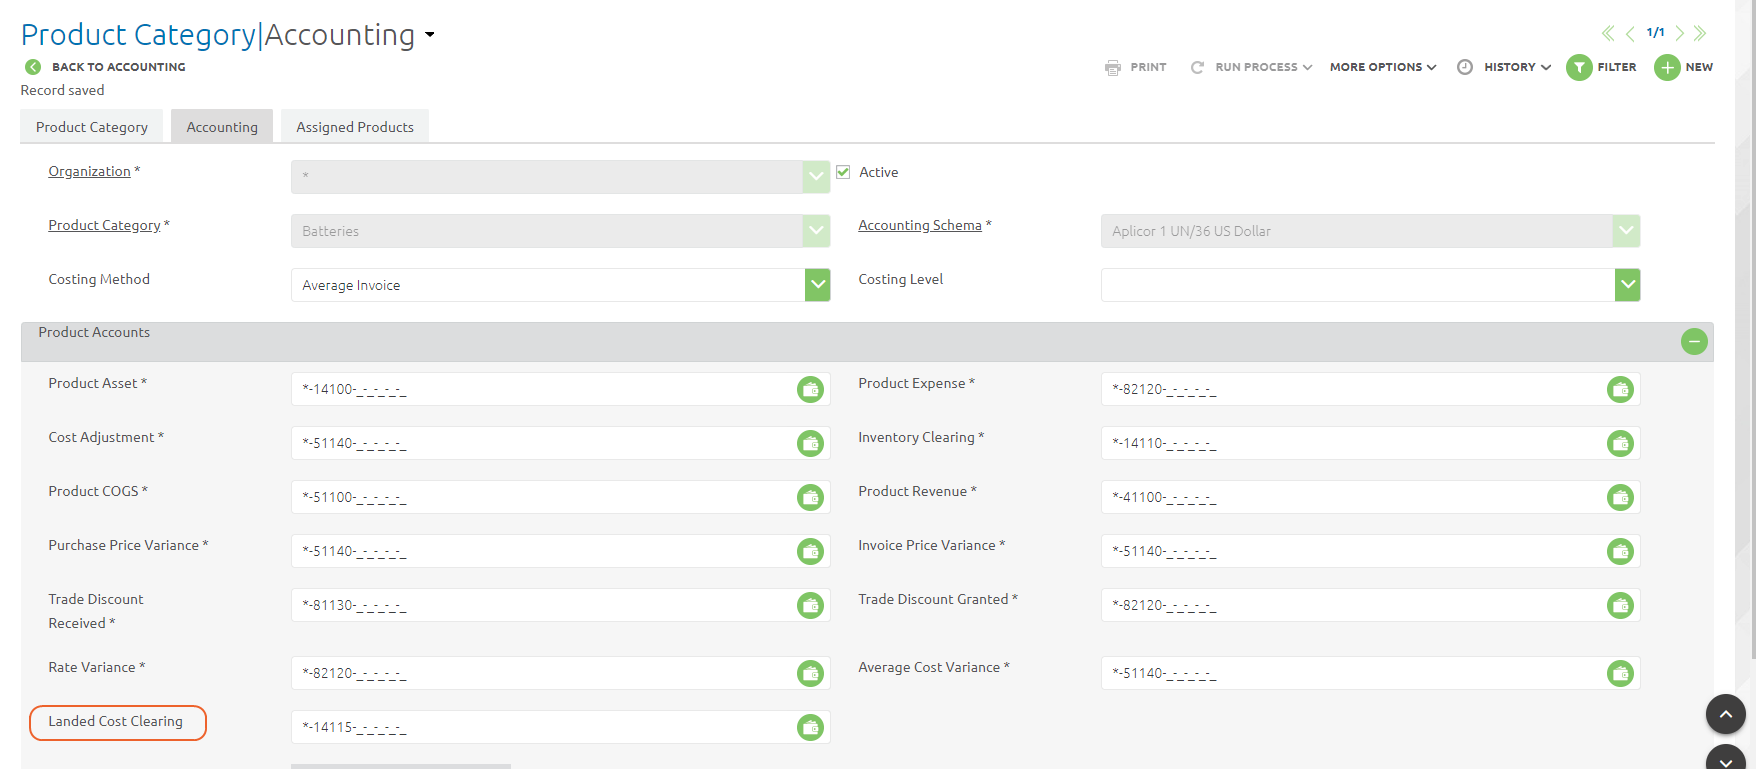Switch to the Assigned Products tab
Screen dimensions: 1756x769
pyautogui.click(x=354, y=127)
